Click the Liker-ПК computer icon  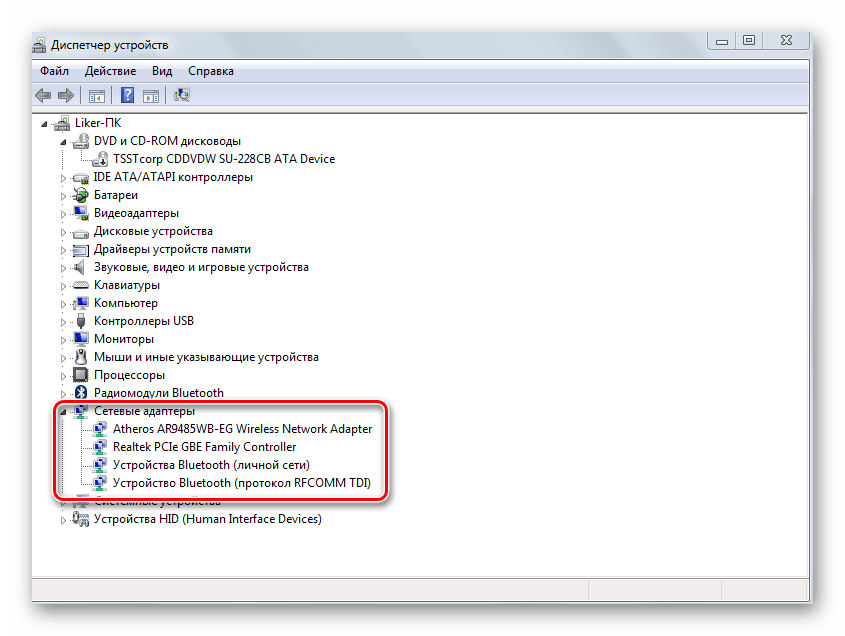63,123
